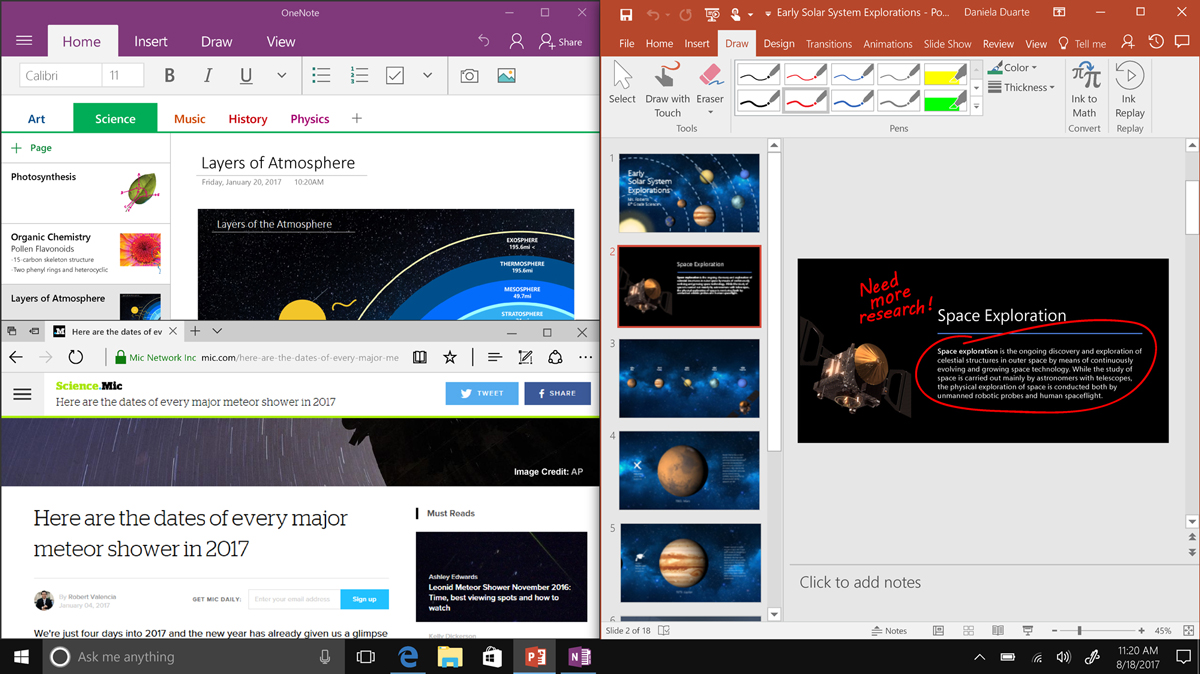
Task: Click Tweet button on article
Action: [482, 393]
